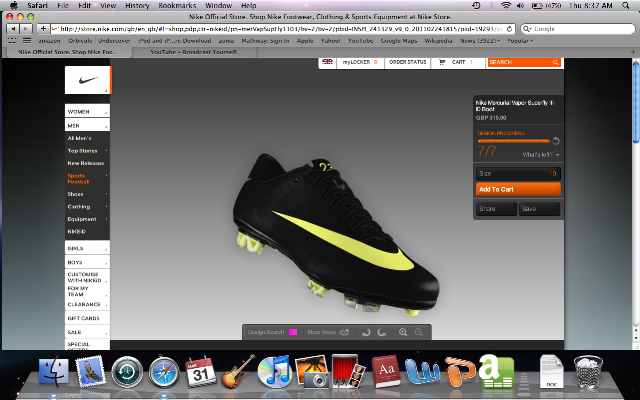The image size is (640, 400).
Task: Open iCal calendar in the Dock
Action: coord(200,371)
